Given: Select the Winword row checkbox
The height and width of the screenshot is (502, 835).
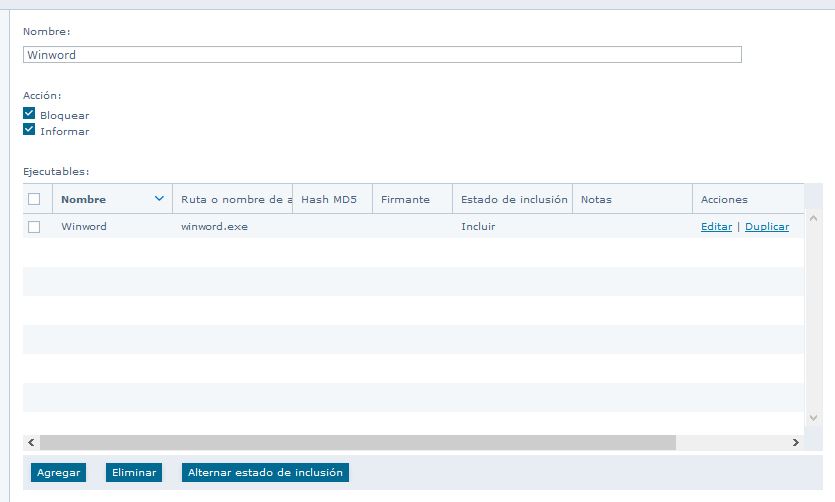Looking at the screenshot, I should [x=34, y=227].
